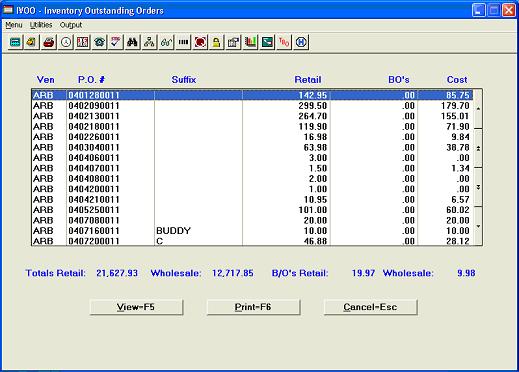Open the checkmark to-do toolbar icon

coord(116,42)
